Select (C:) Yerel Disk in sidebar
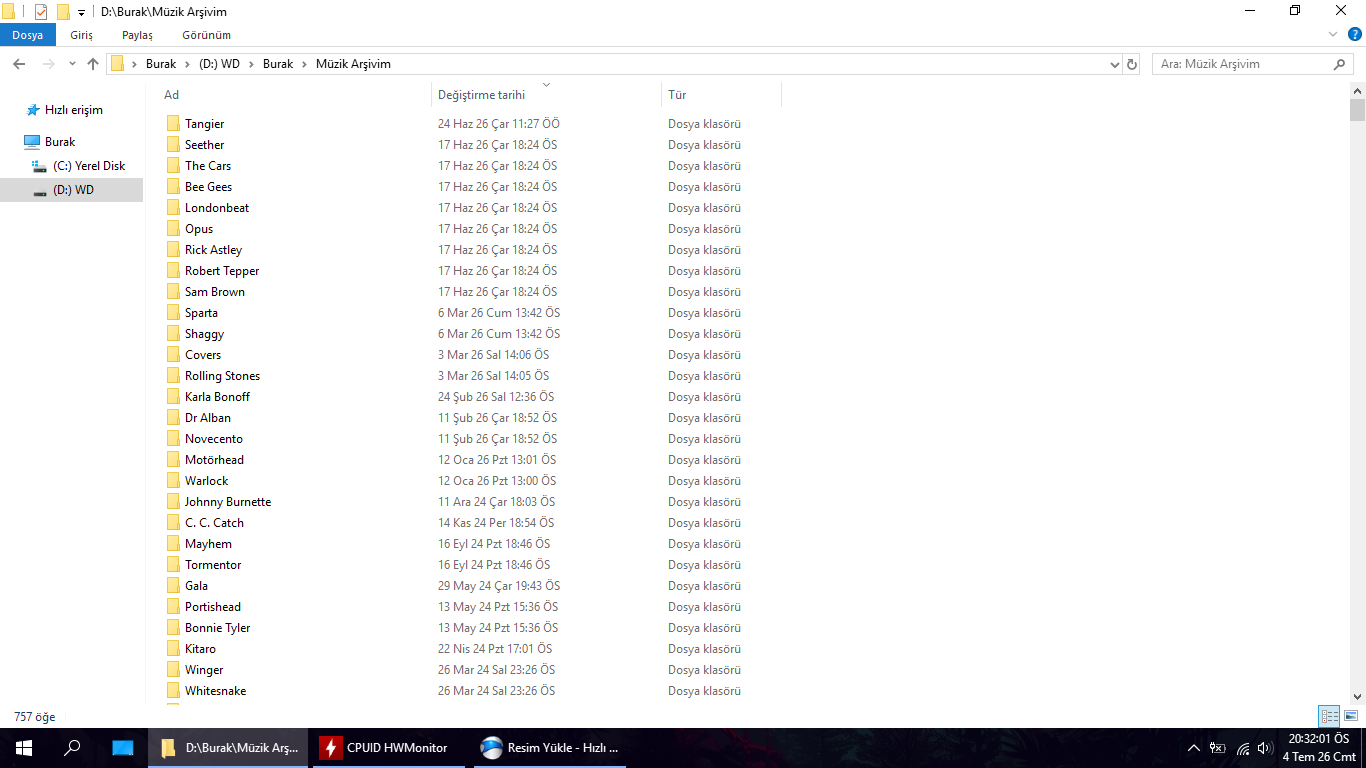Screen dimensions: 1366x768 tap(89, 166)
